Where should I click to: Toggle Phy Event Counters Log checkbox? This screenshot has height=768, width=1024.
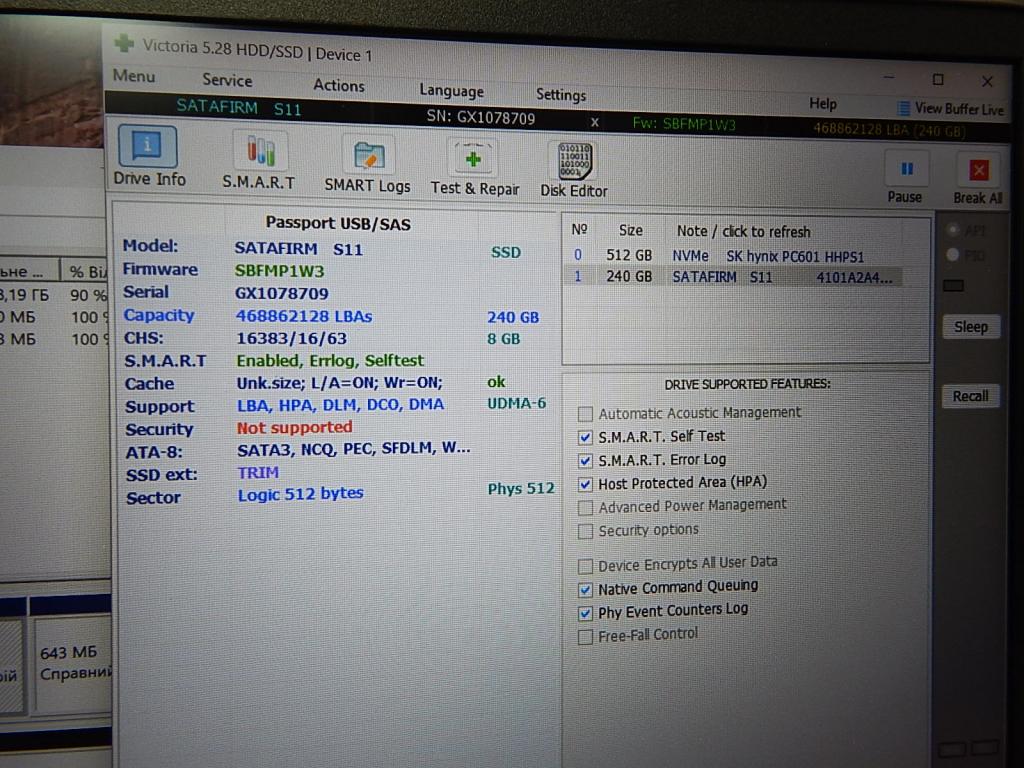[585, 613]
